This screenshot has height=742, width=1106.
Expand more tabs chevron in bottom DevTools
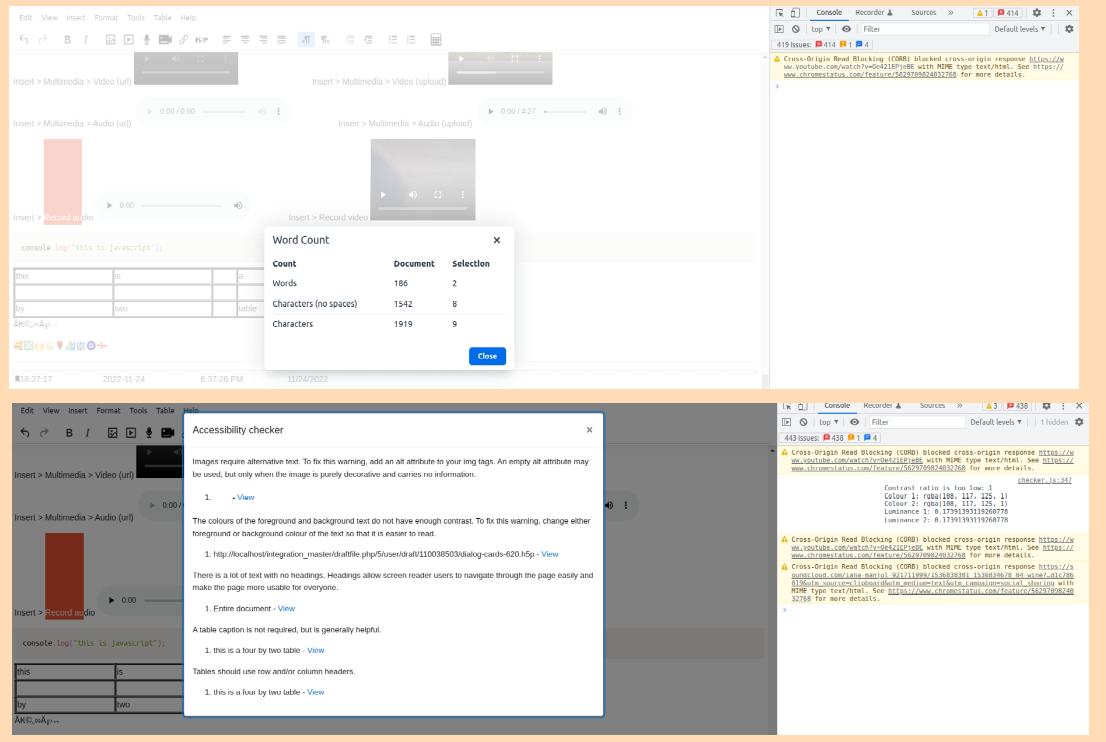959,406
